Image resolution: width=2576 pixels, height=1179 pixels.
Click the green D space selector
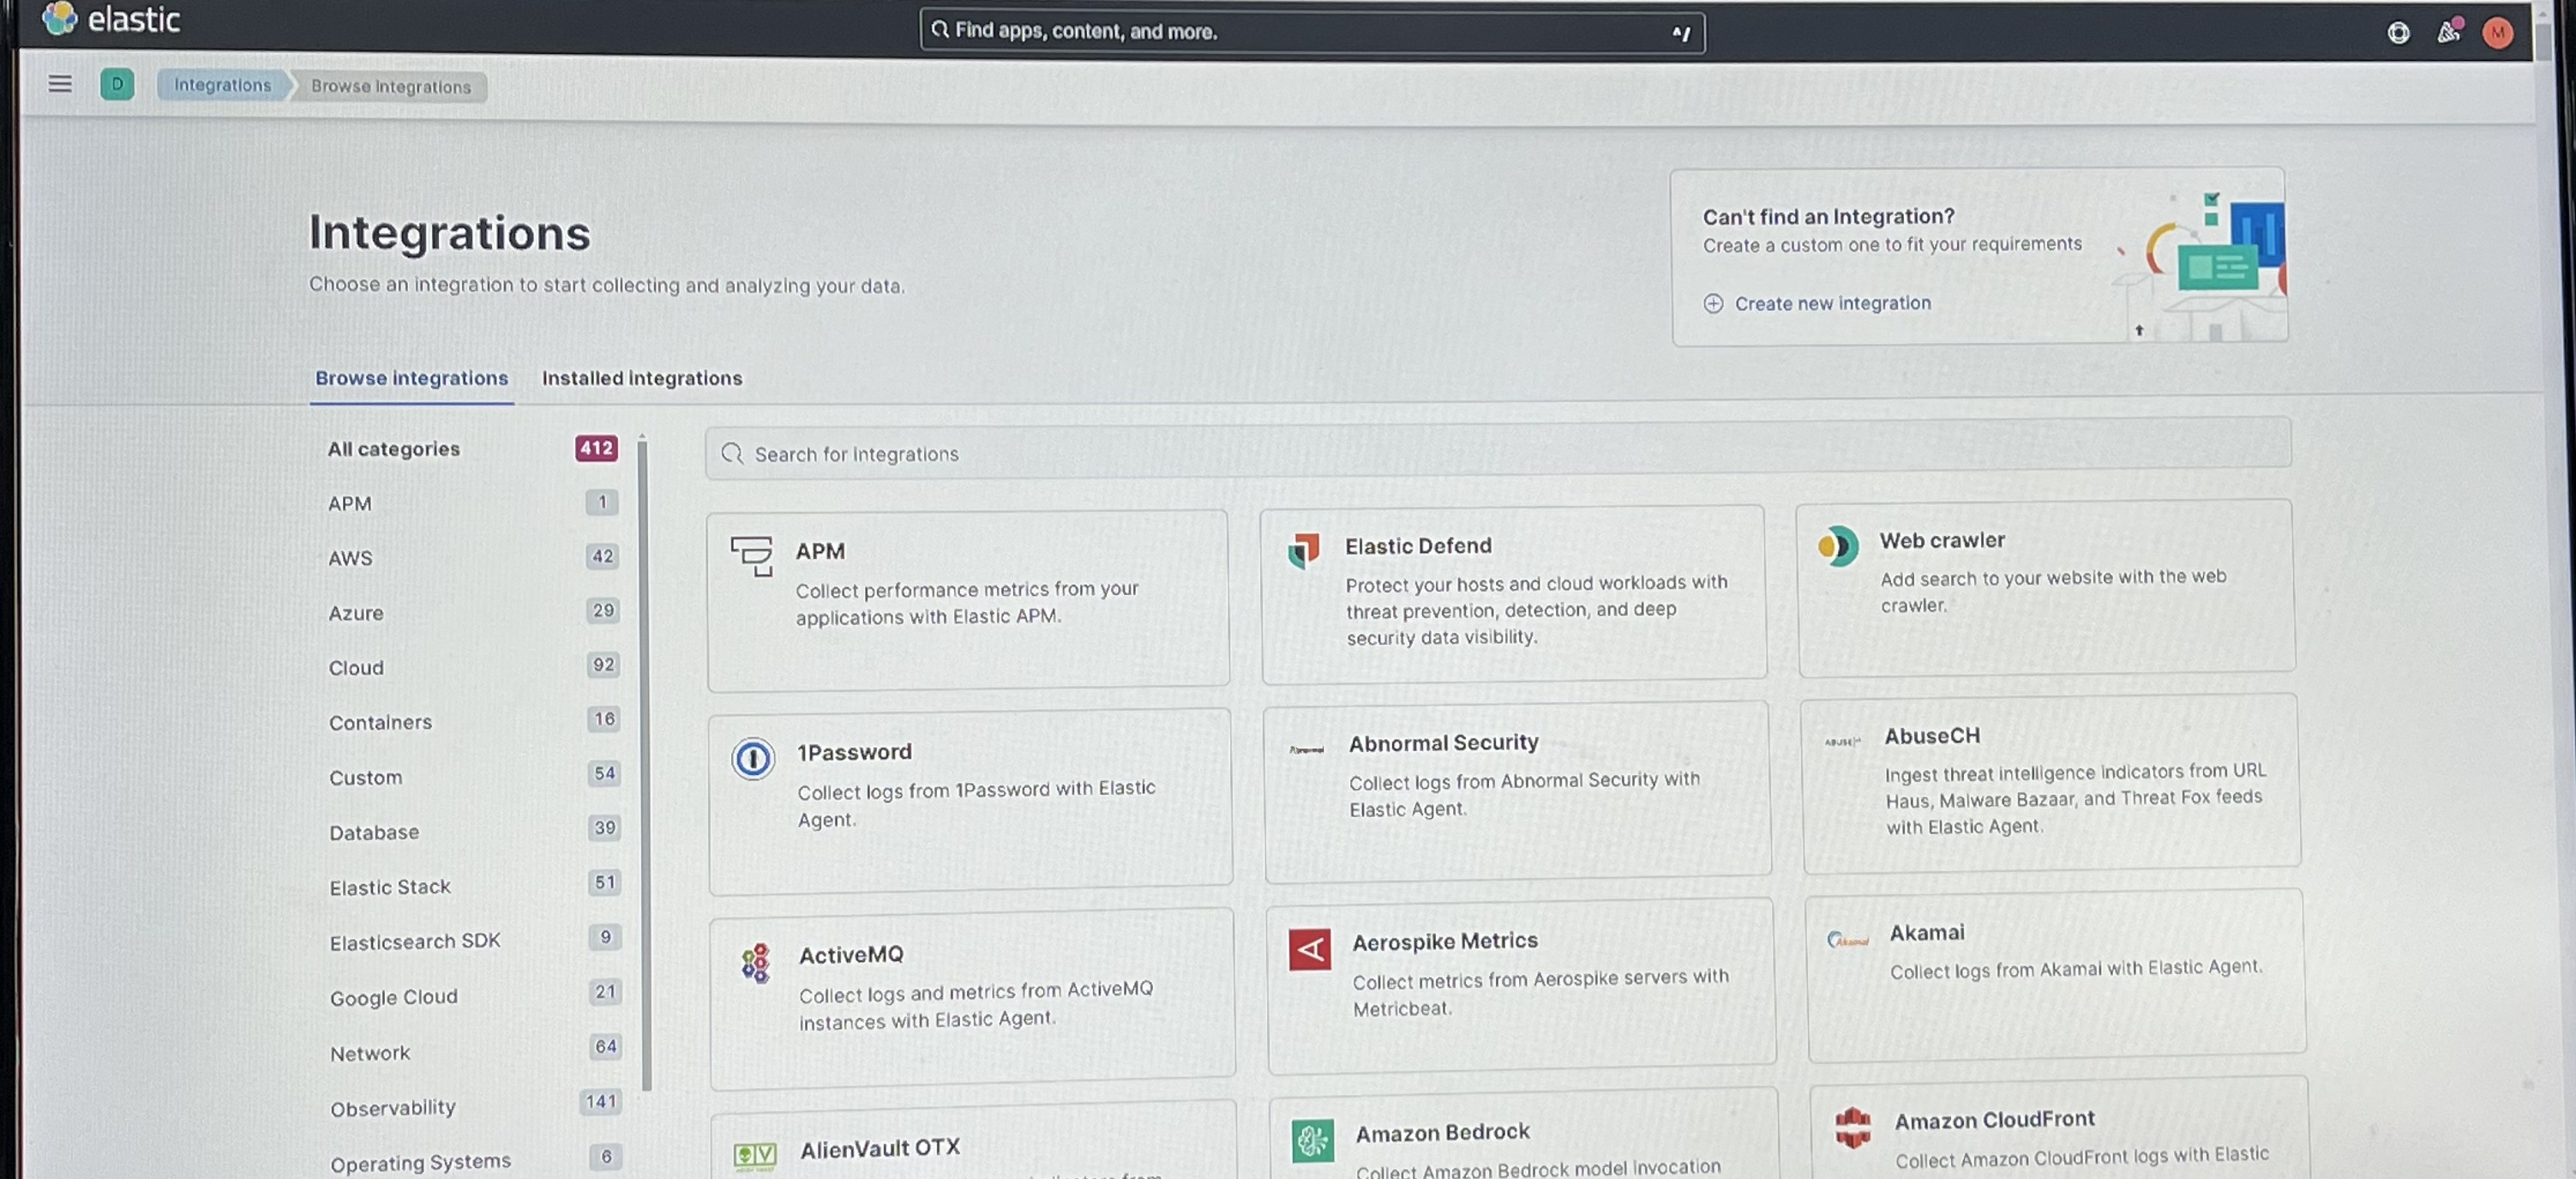[117, 84]
